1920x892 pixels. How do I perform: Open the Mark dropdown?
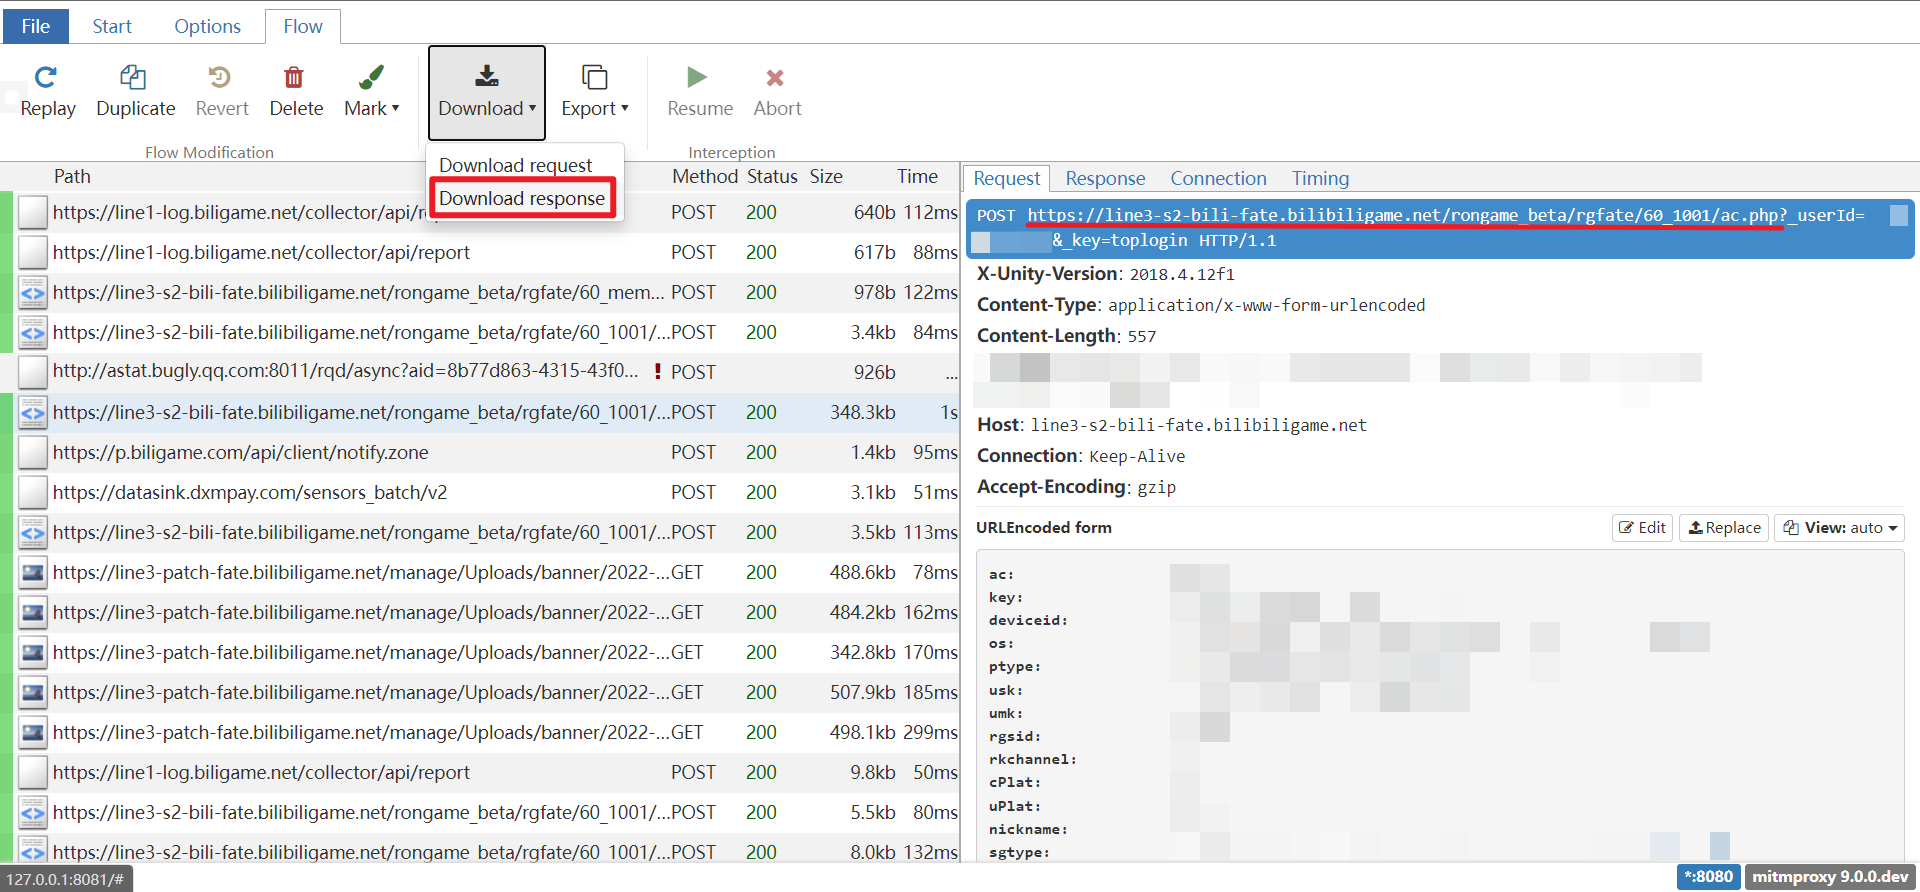371,92
